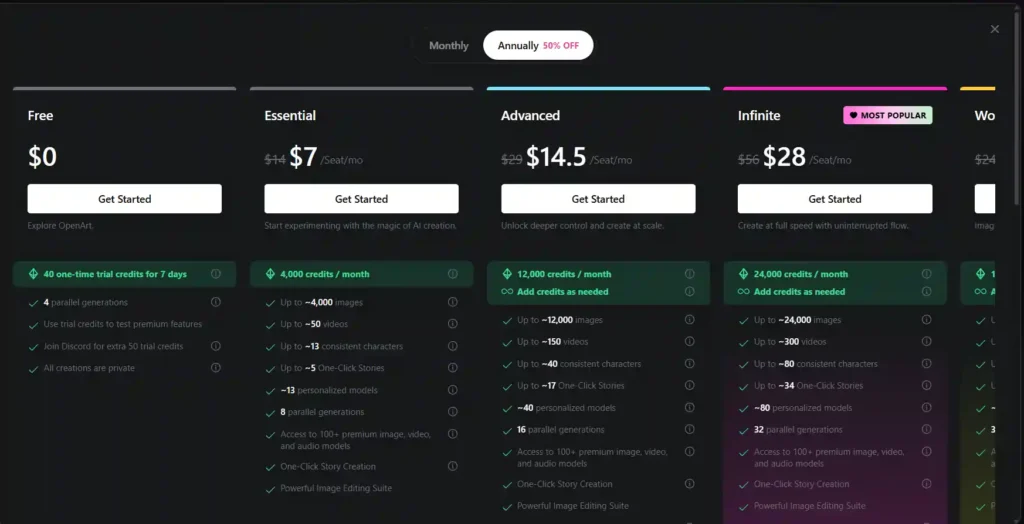Click the 40 one-time trial credits banner
This screenshot has width=1024, height=524.
(x=125, y=274)
